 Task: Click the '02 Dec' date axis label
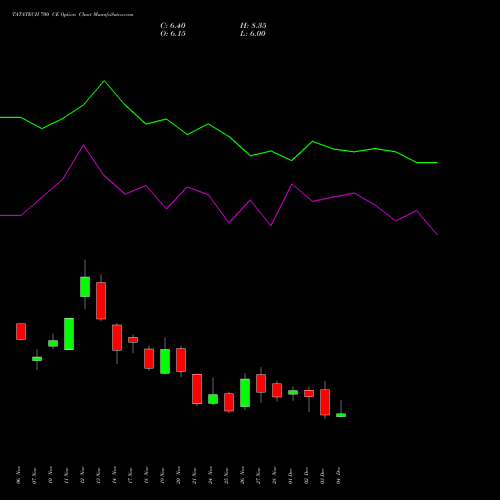306,475
